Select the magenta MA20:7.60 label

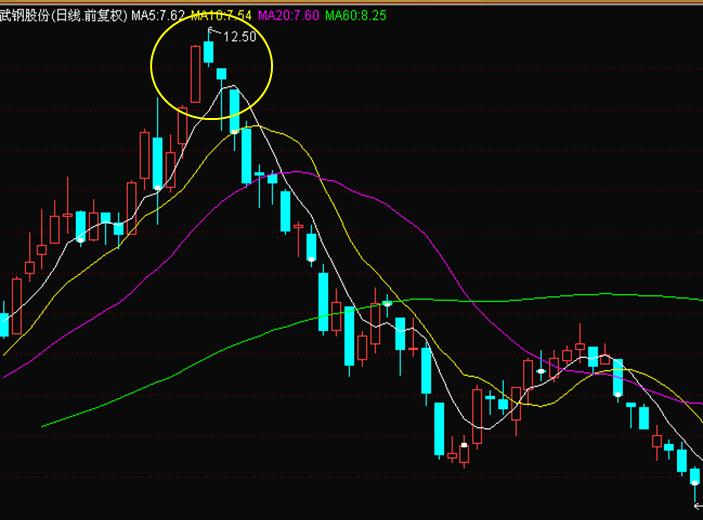[x=288, y=16]
